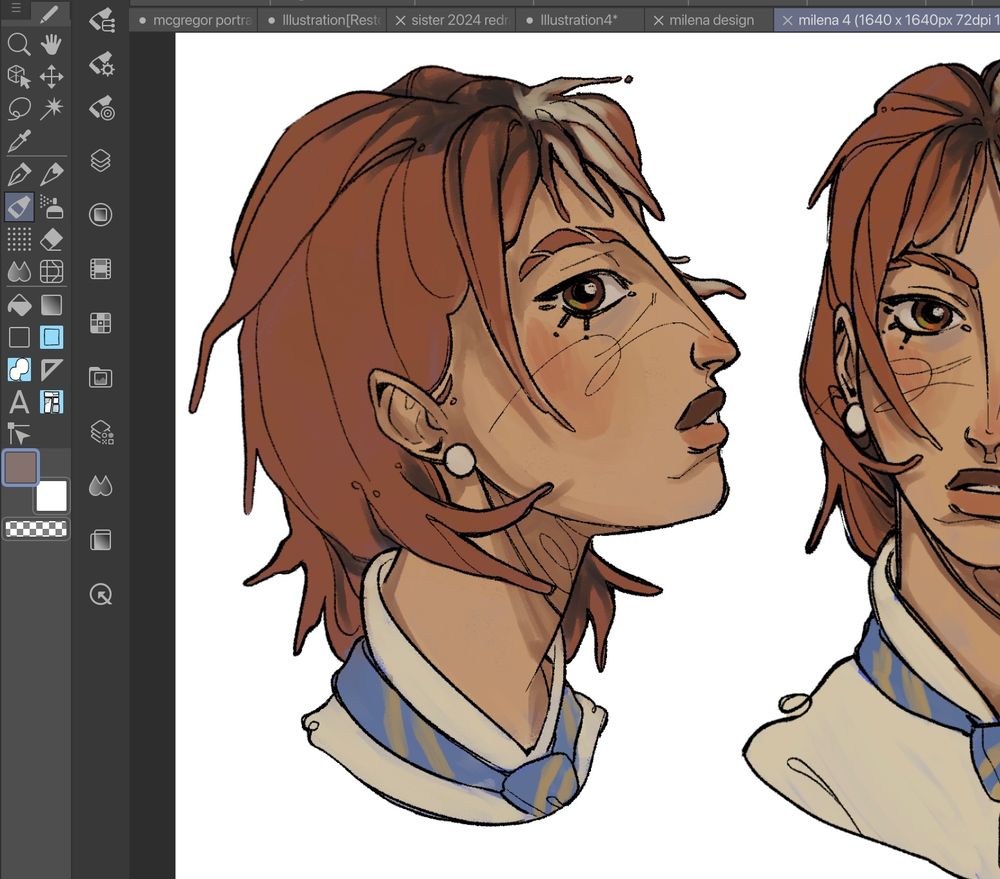Screen dimensions: 1000x879
Task: Open the Brush Size target-brush palette
Action: [x=101, y=108]
